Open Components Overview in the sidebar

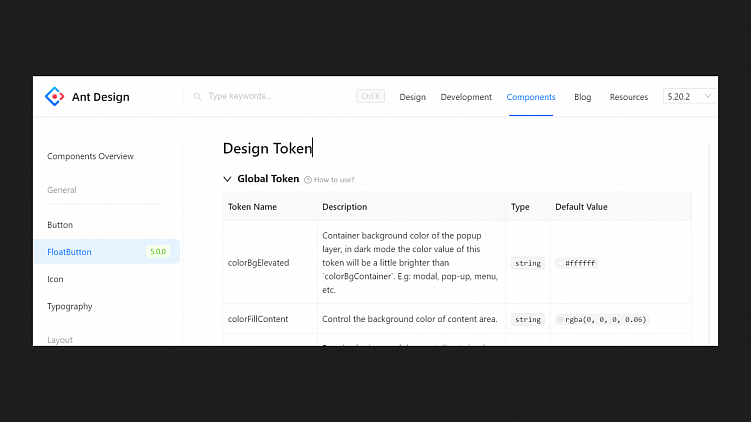[90, 156]
